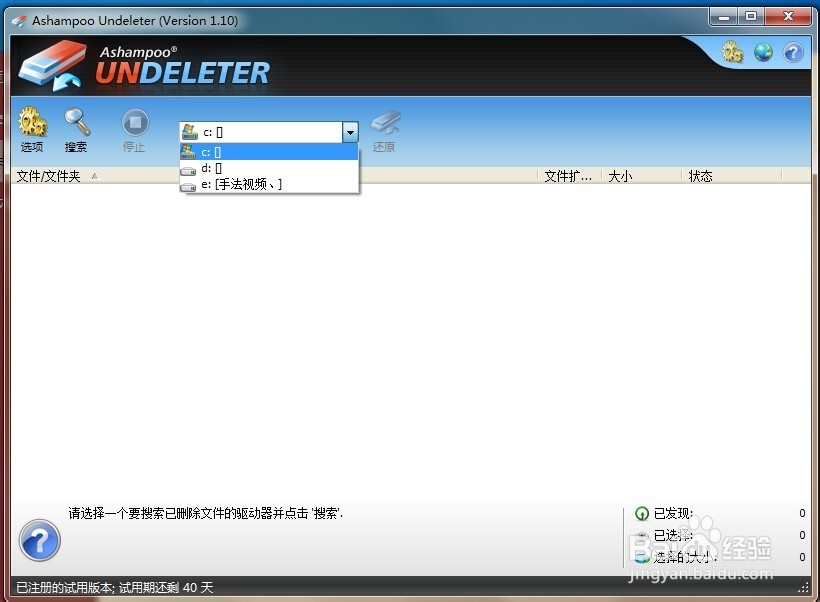Click the 已选择 status icon
Screen dimensions: 820x602
click(x=641, y=536)
